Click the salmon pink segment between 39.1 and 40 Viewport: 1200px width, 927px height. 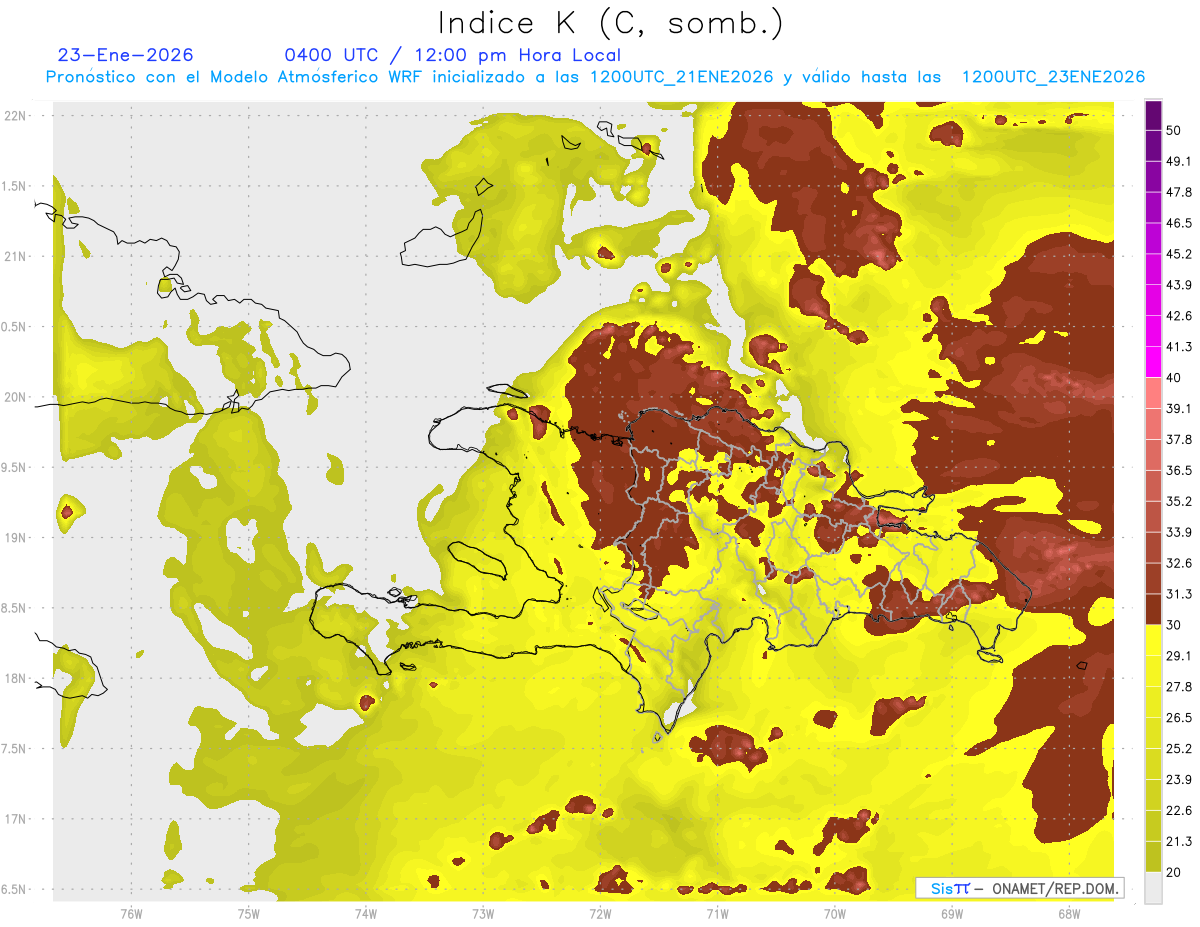(1153, 393)
